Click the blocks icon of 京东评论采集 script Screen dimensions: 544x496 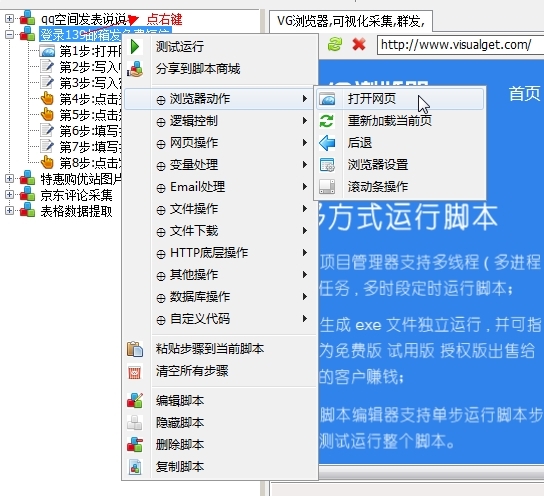coord(27,195)
